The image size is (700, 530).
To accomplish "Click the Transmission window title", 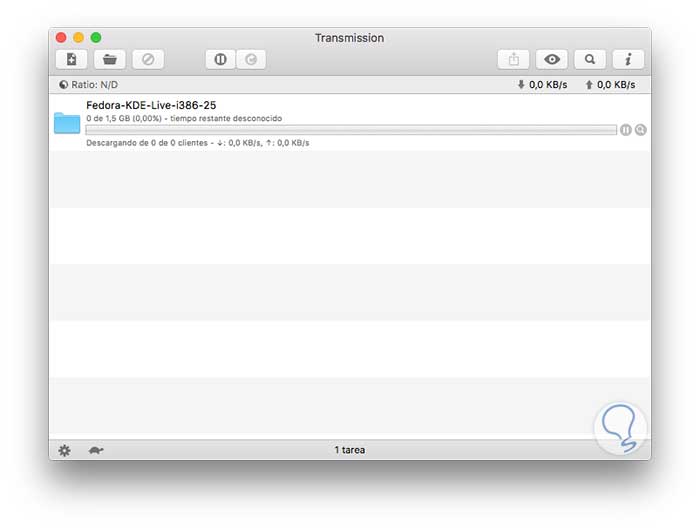I will click(x=350, y=38).
